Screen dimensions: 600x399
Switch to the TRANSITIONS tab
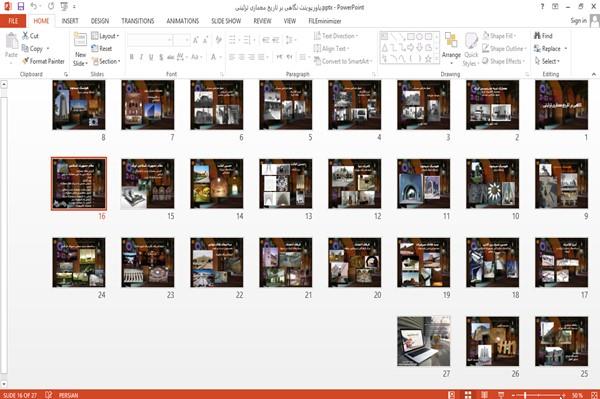[138, 21]
